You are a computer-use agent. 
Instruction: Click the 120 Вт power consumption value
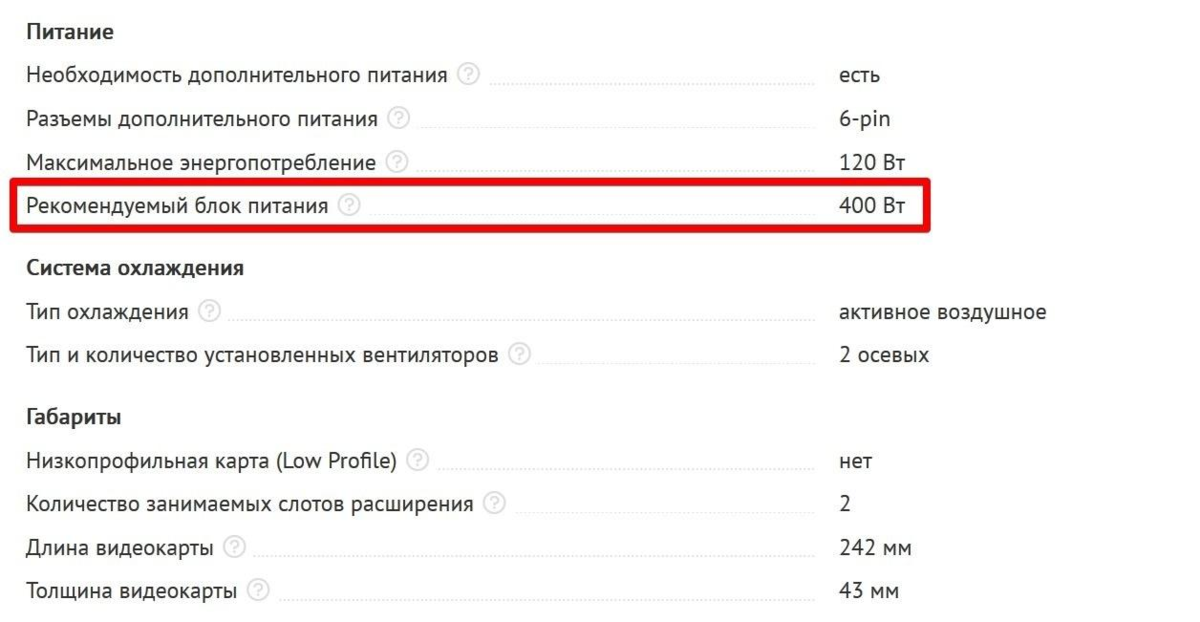[x=873, y=162]
